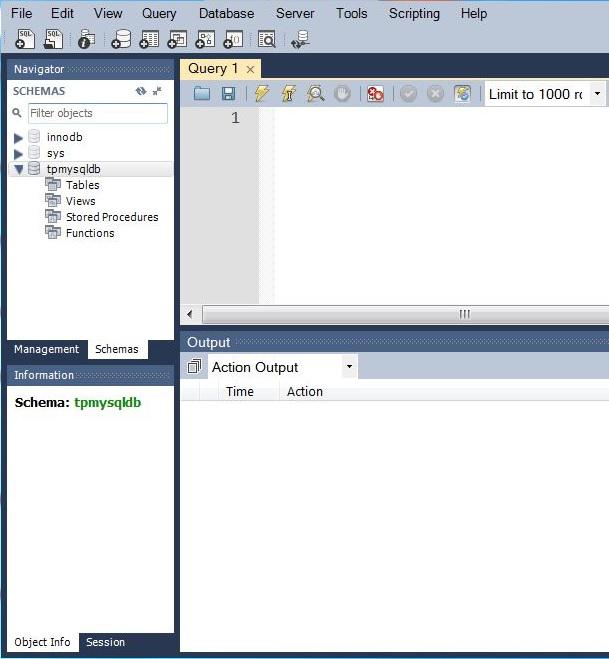Collapse the tpmysqldb schema
Image resolution: width=609 pixels, height=659 pixels.
(19, 169)
